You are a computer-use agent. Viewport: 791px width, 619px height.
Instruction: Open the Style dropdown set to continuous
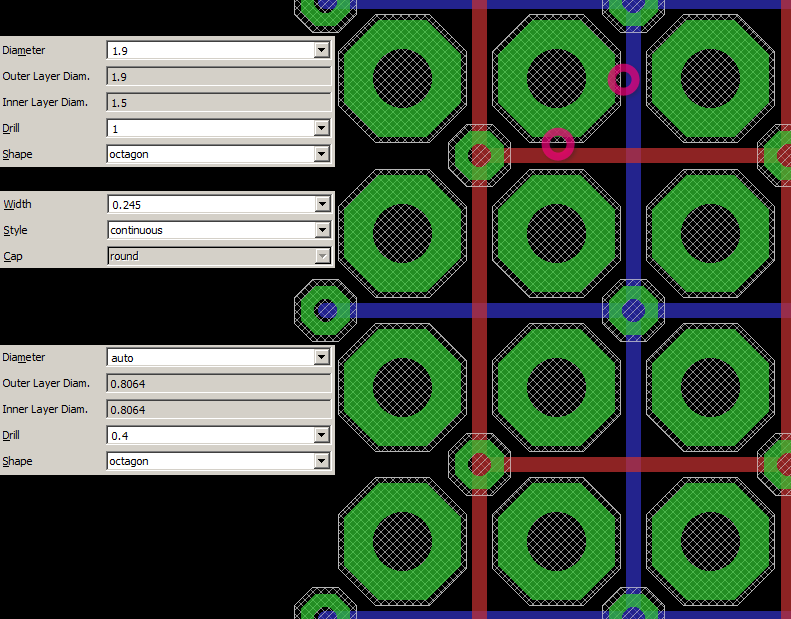point(322,230)
